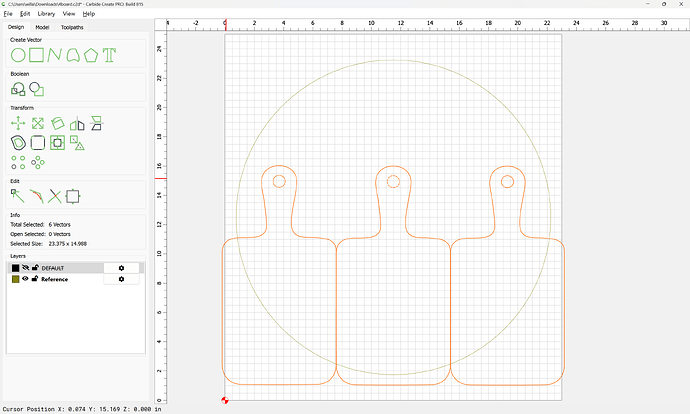Click the middle cutting board handle hole
This screenshot has height=414, width=690.
click(x=393, y=181)
